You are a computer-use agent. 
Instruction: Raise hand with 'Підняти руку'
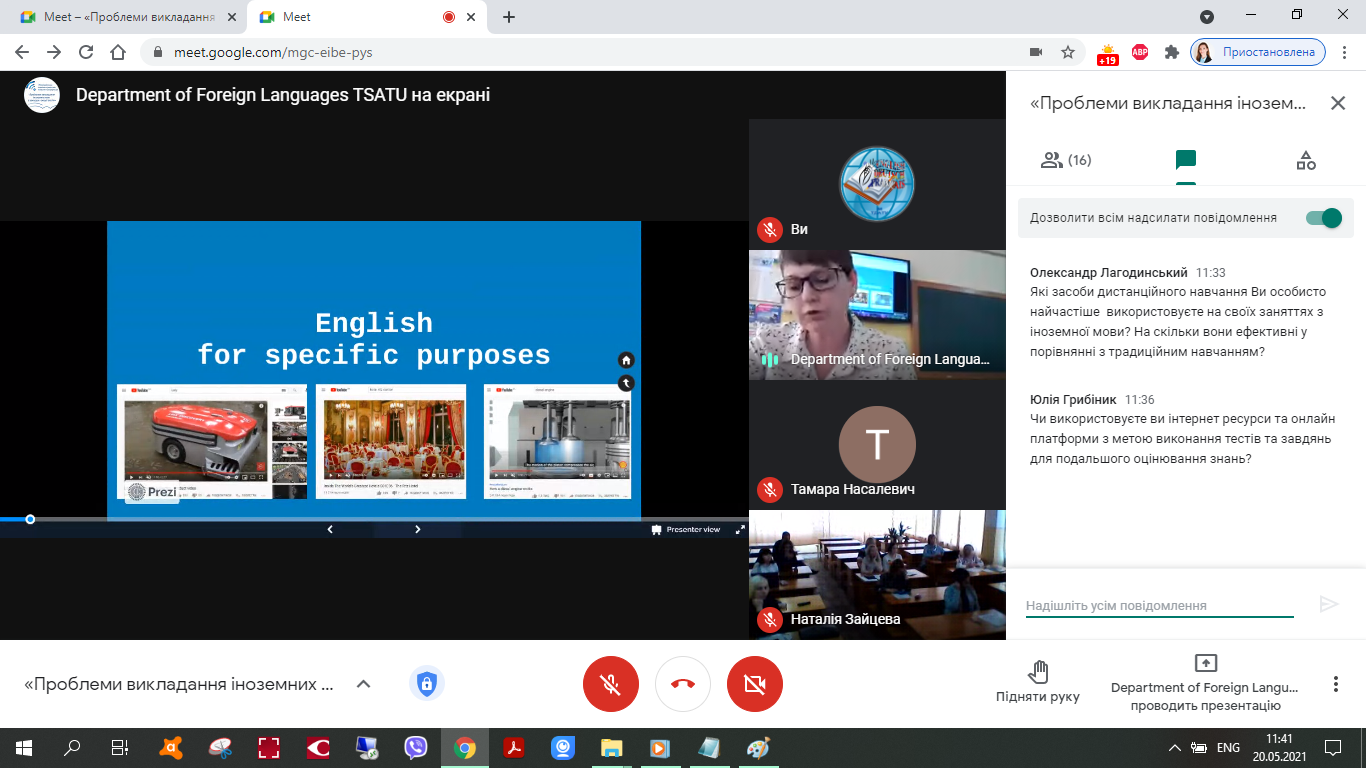(1038, 682)
